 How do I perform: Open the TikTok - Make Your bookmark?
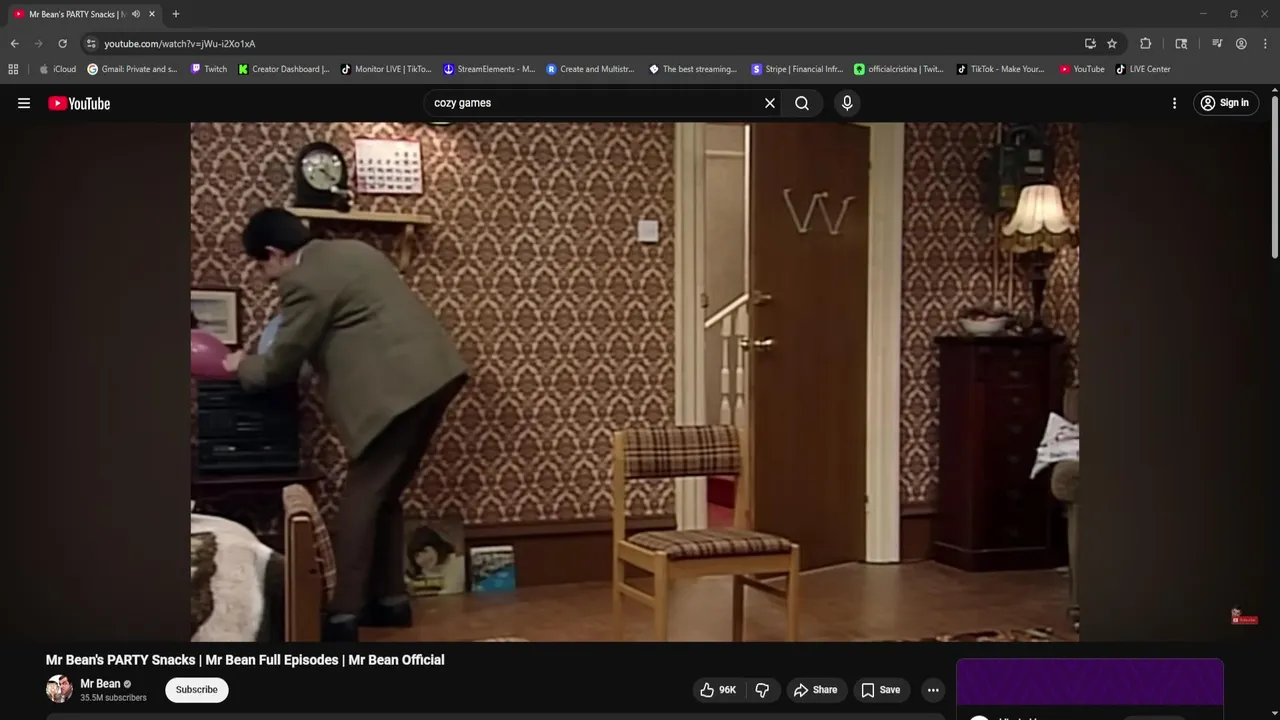1000,69
